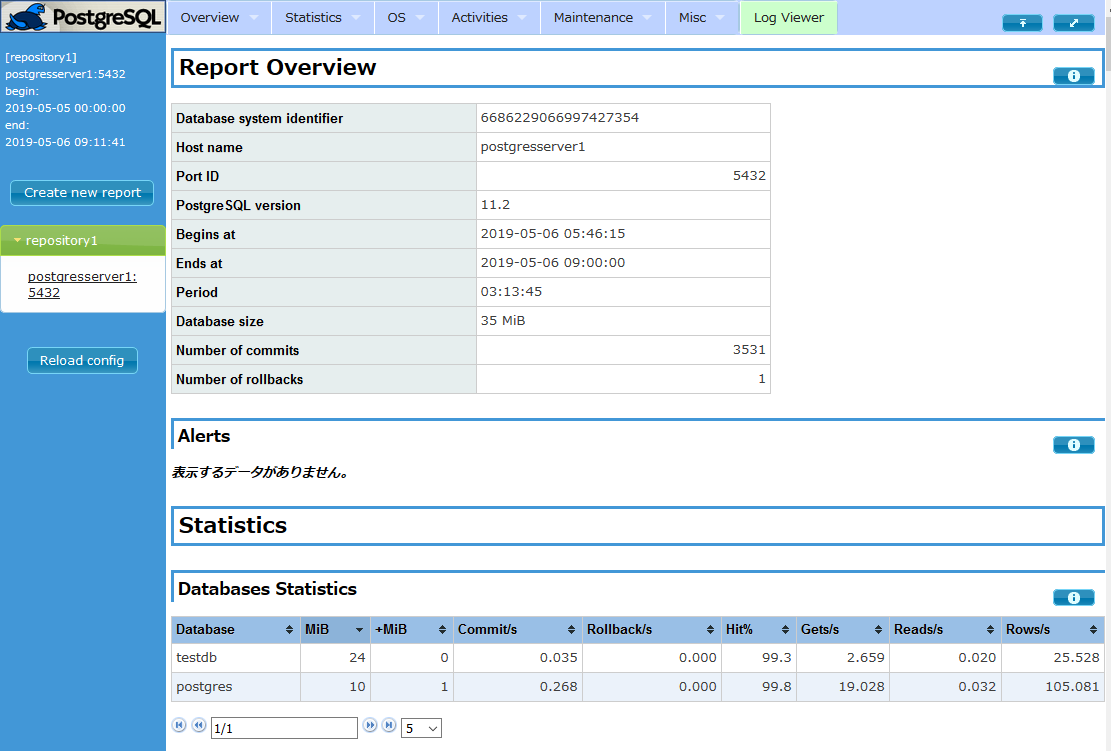Toggle sorting on the Commit/s column

click(515, 629)
